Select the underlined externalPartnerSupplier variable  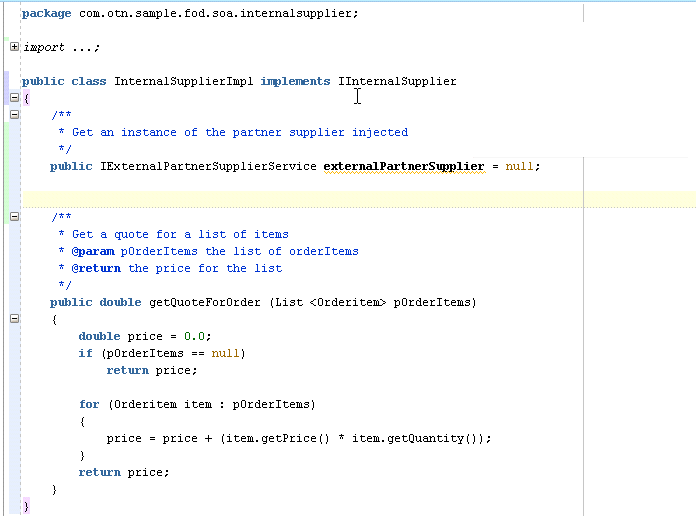pyautogui.click(x=404, y=166)
